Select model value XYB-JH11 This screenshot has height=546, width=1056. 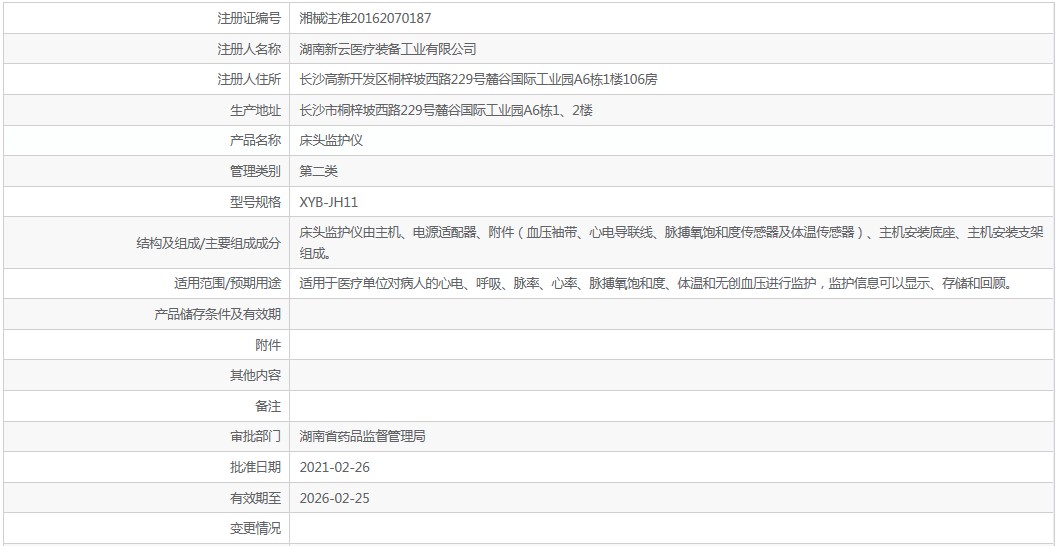(x=329, y=202)
